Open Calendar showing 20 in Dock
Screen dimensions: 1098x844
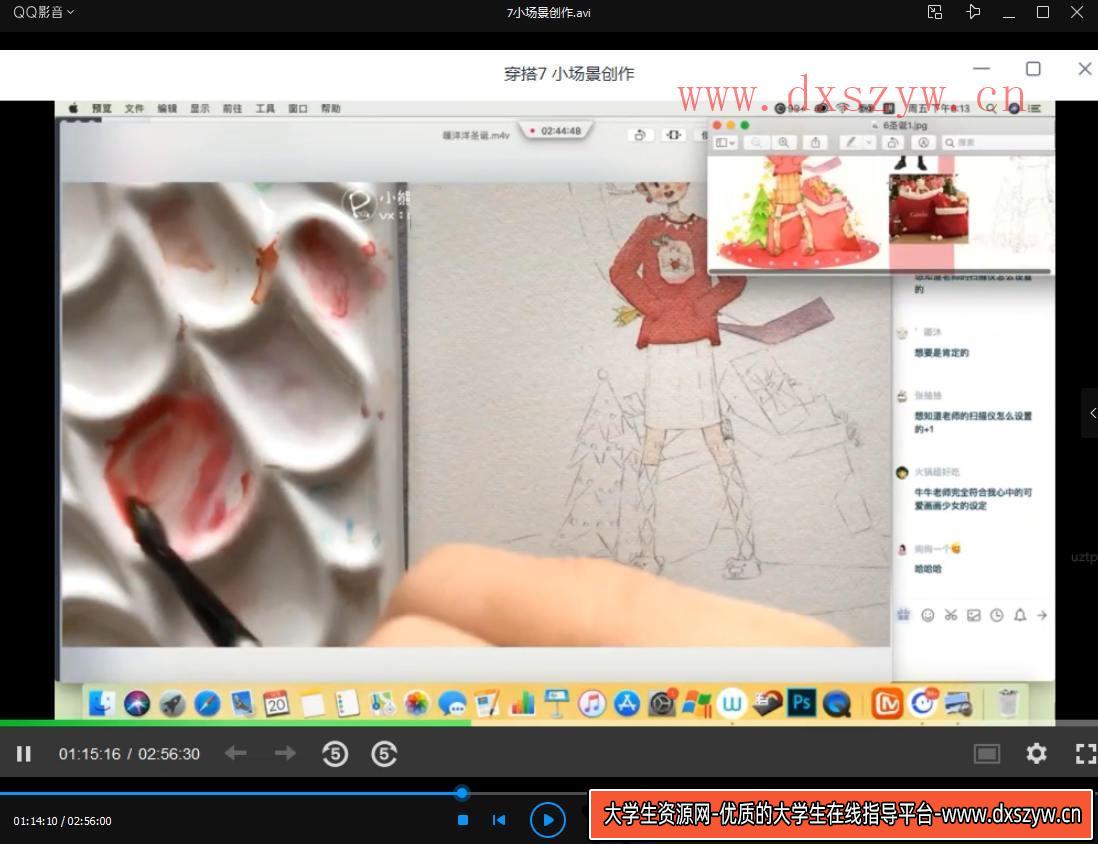(277, 703)
